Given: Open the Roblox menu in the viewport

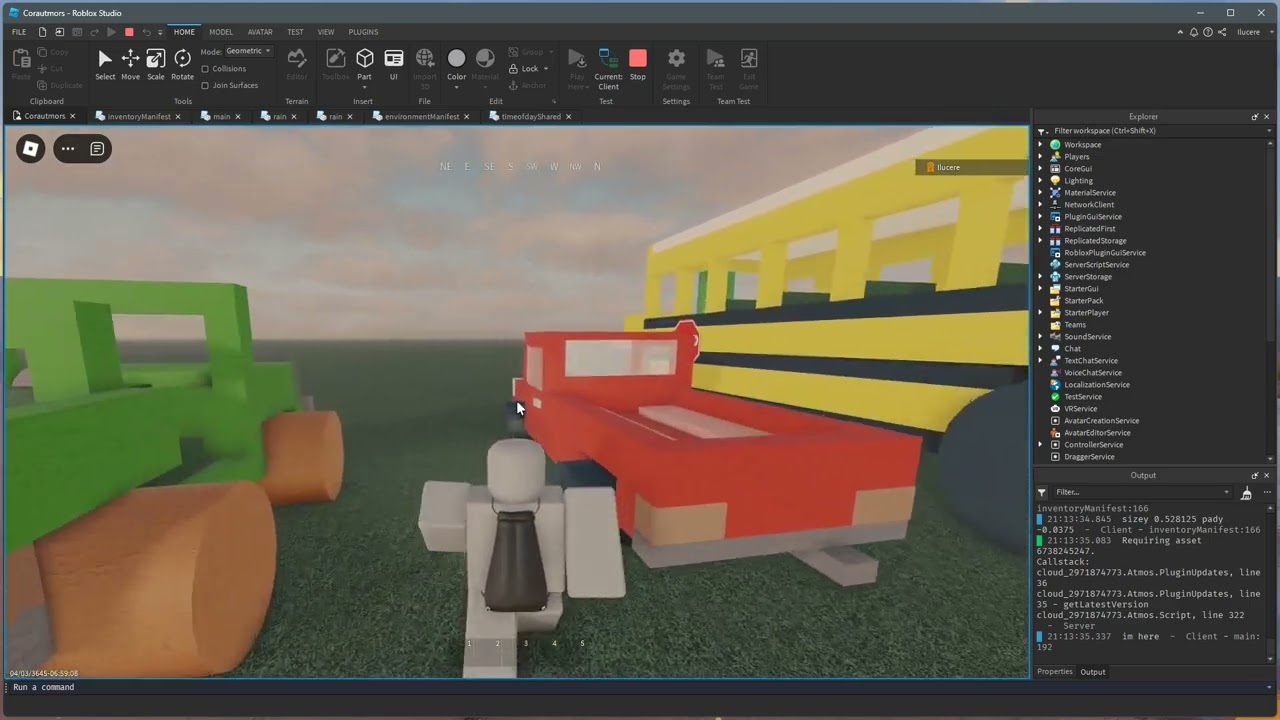Looking at the screenshot, I should (x=31, y=149).
